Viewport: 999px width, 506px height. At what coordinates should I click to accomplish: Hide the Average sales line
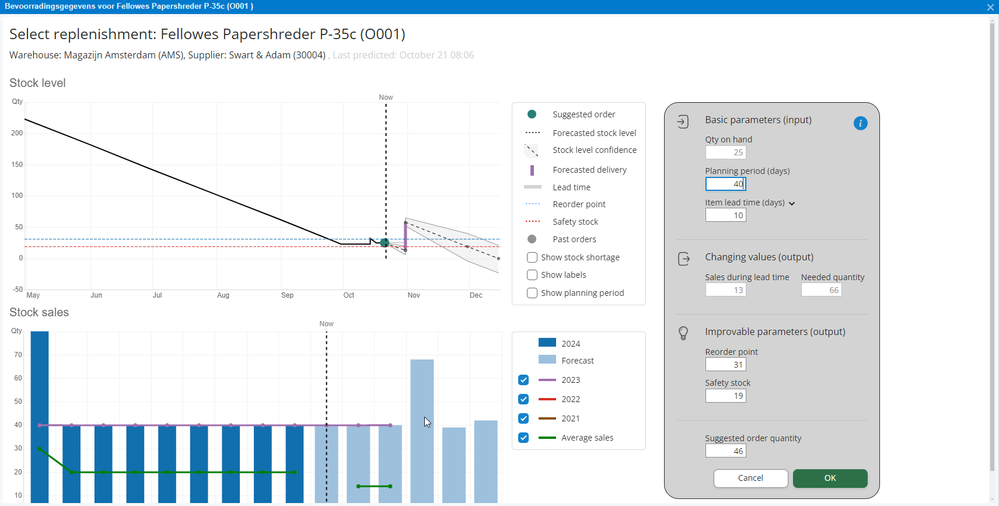(x=523, y=438)
